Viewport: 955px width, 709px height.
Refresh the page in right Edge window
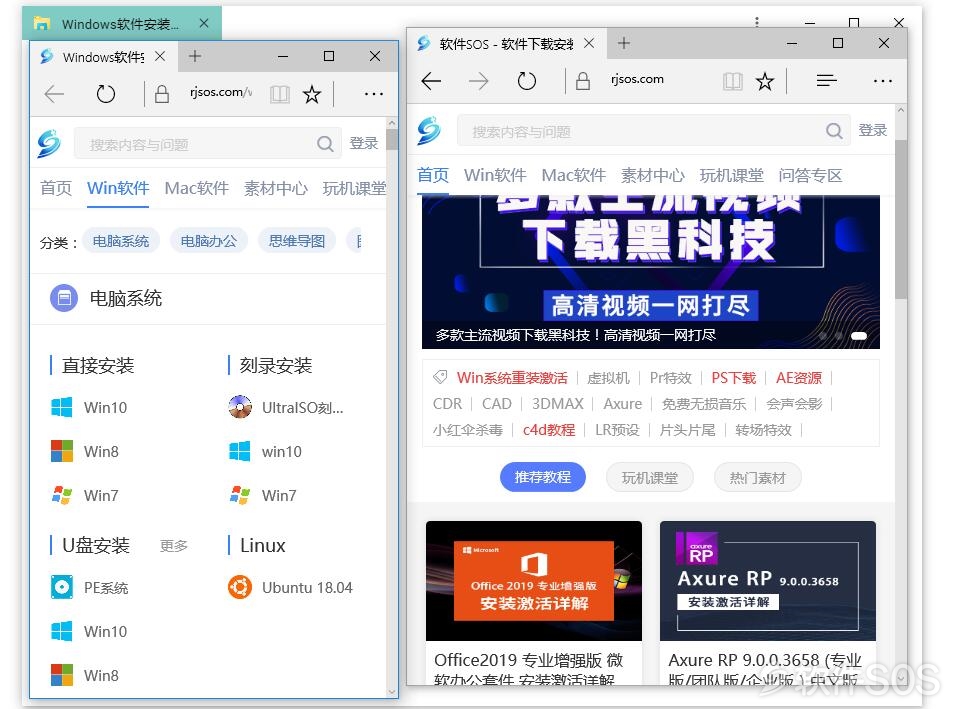[x=527, y=80]
